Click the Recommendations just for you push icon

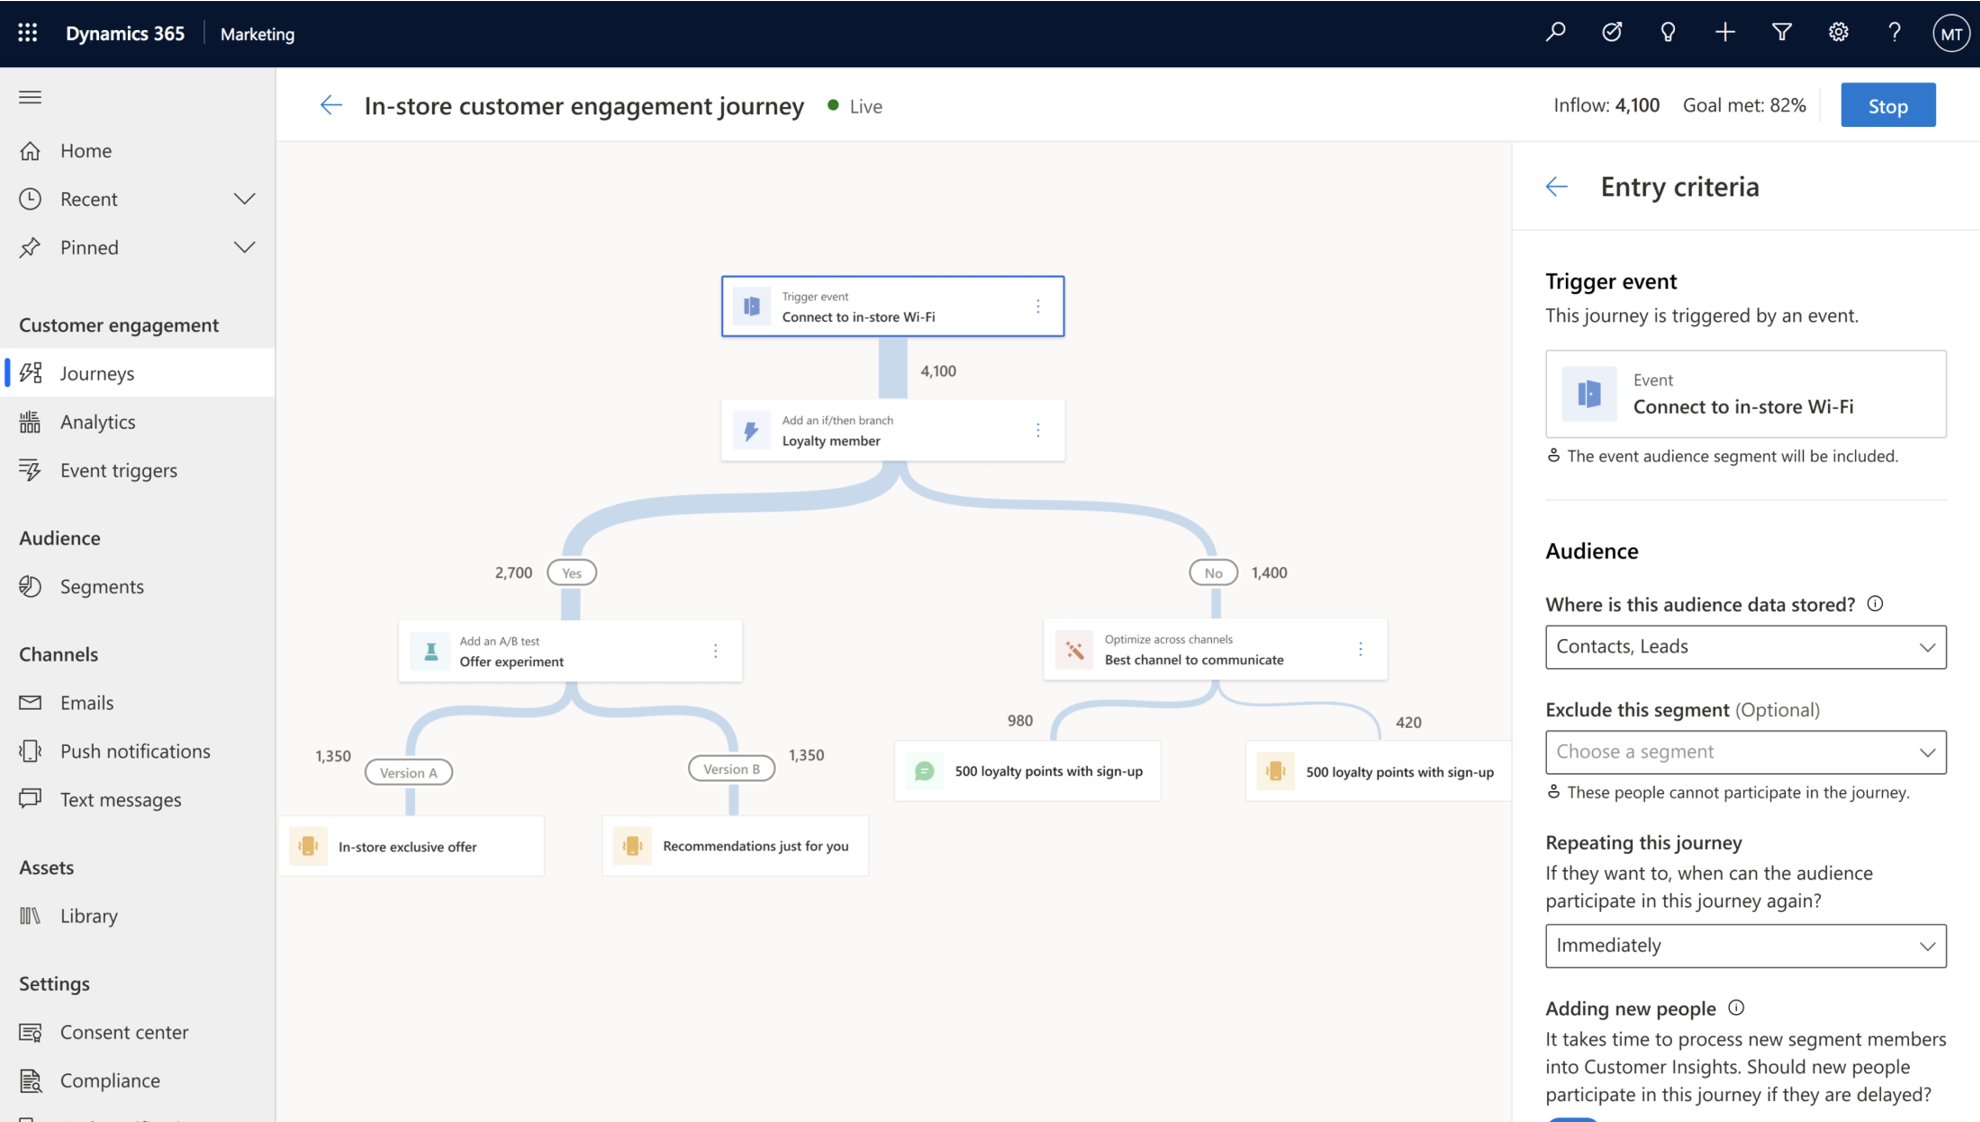pos(633,846)
